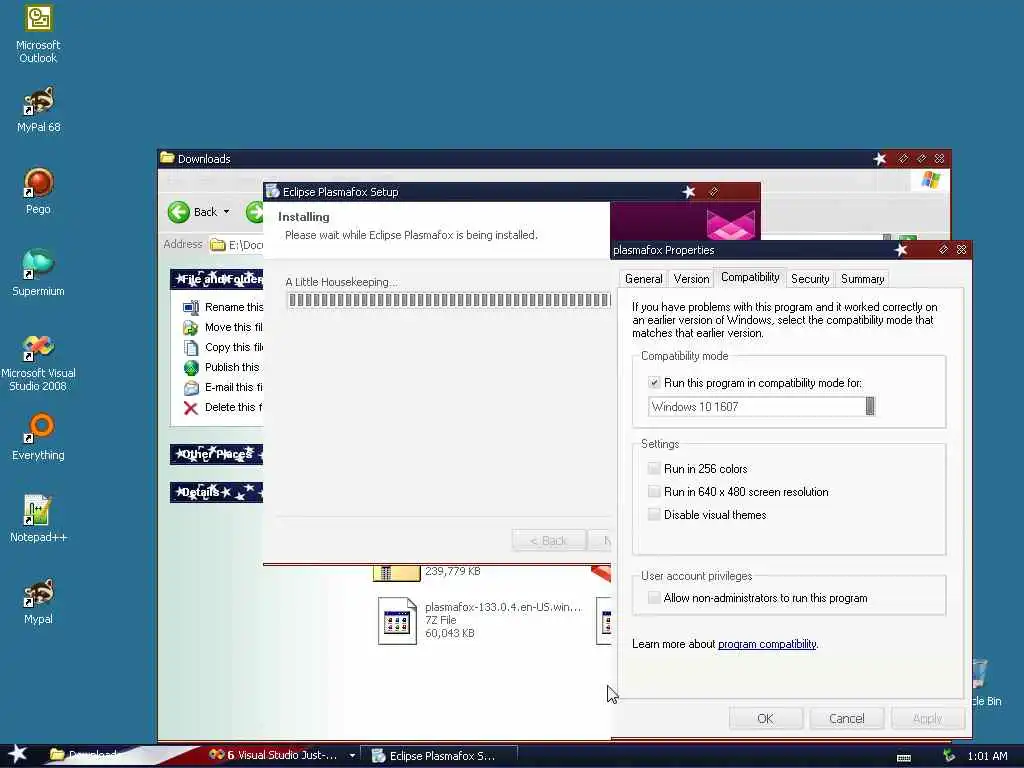Click the green Back arrow in Downloads window
The image size is (1024, 768).
(x=178, y=212)
